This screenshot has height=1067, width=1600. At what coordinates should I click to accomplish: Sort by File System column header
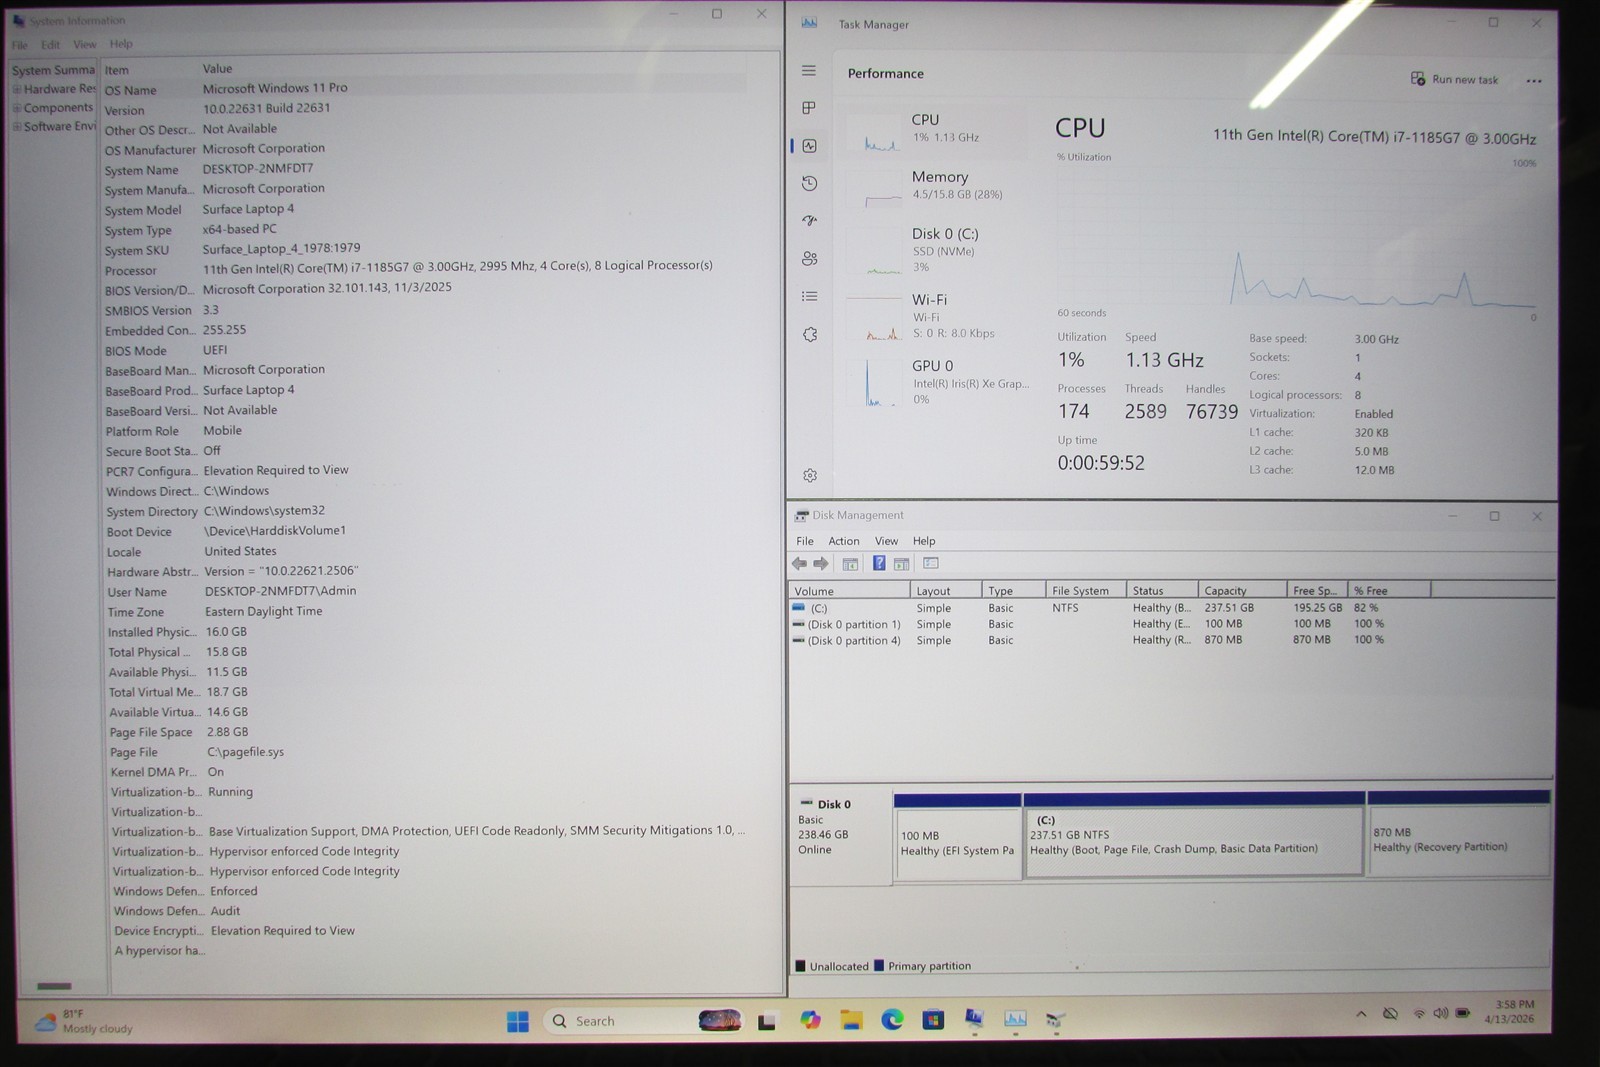coord(1085,591)
